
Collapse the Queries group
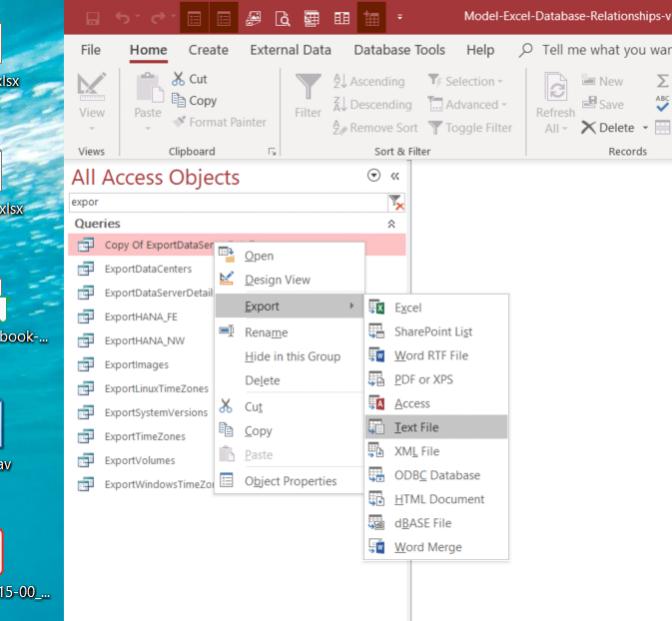tap(391, 224)
